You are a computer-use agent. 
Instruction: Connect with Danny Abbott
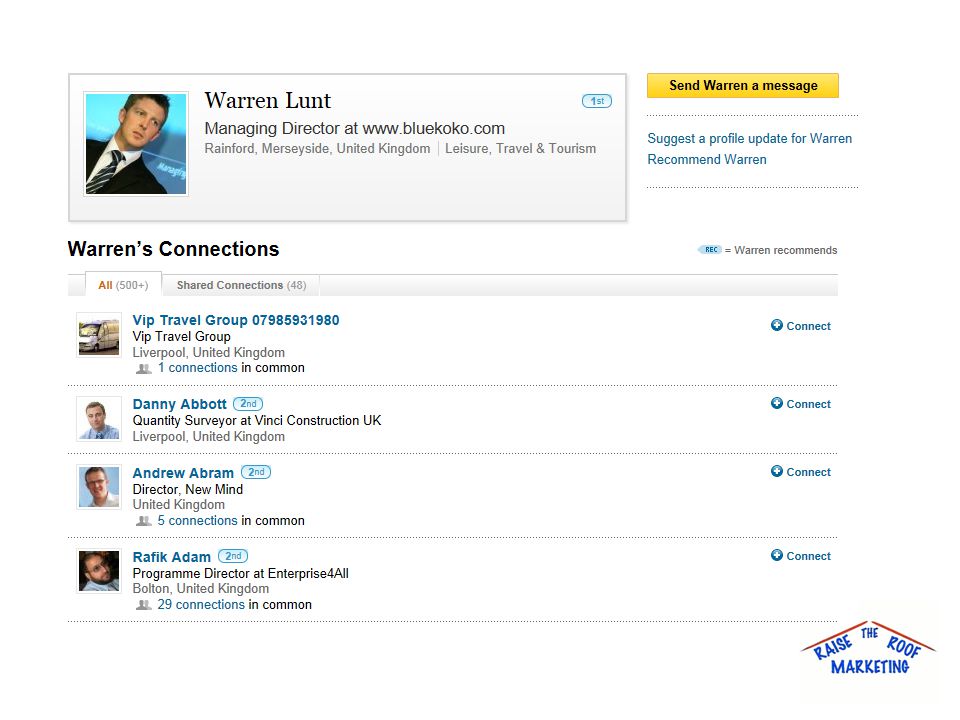tap(801, 403)
